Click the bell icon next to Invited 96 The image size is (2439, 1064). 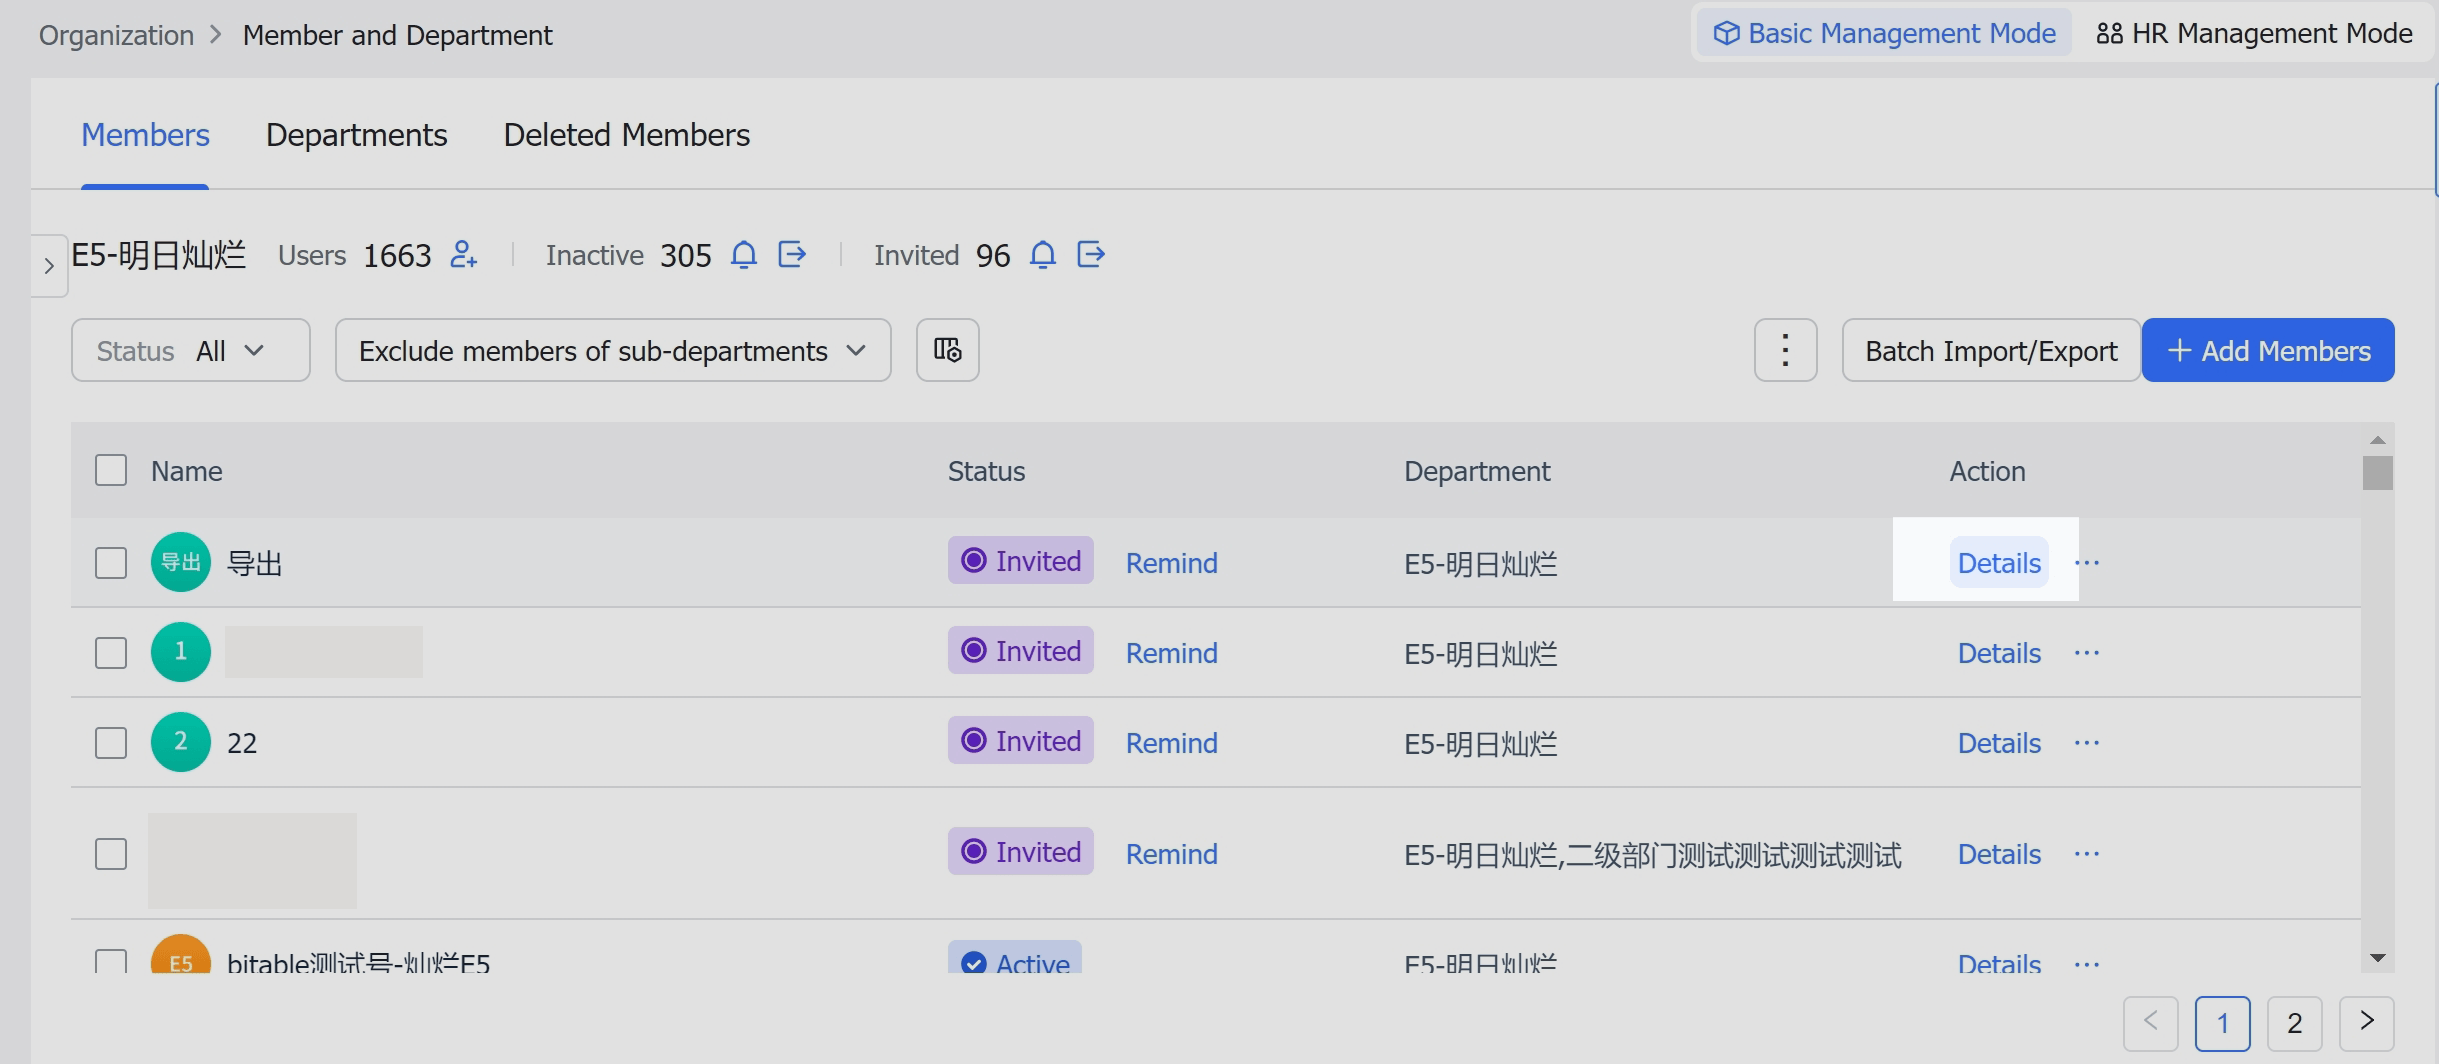pyautogui.click(x=1043, y=255)
